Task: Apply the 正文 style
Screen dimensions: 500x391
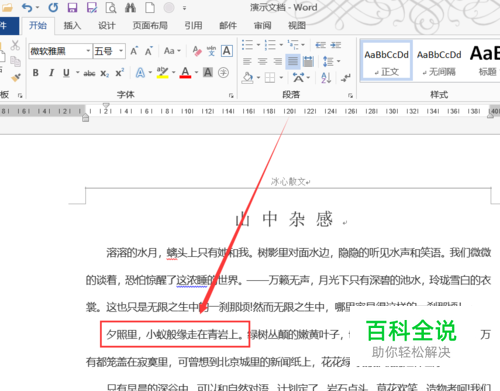Action: (x=387, y=61)
